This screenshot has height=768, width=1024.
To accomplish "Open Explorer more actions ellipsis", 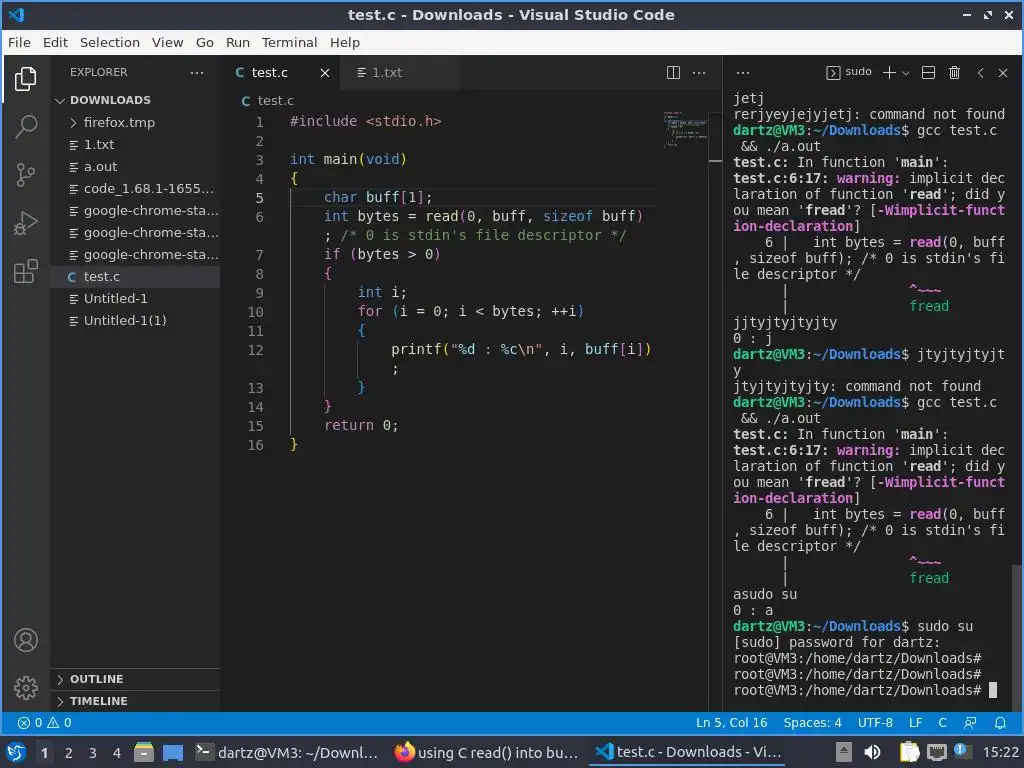I will pos(197,72).
